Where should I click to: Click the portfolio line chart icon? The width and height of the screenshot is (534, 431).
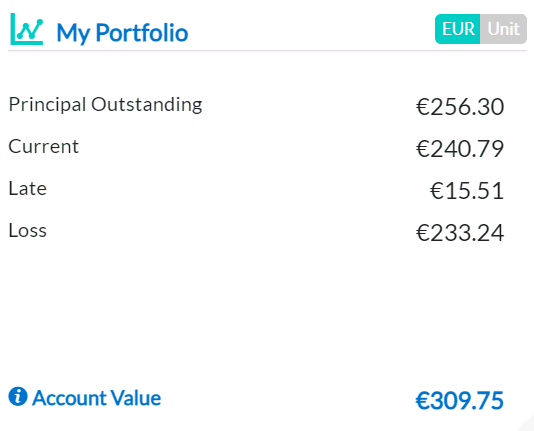pyautogui.click(x=27, y=29)
